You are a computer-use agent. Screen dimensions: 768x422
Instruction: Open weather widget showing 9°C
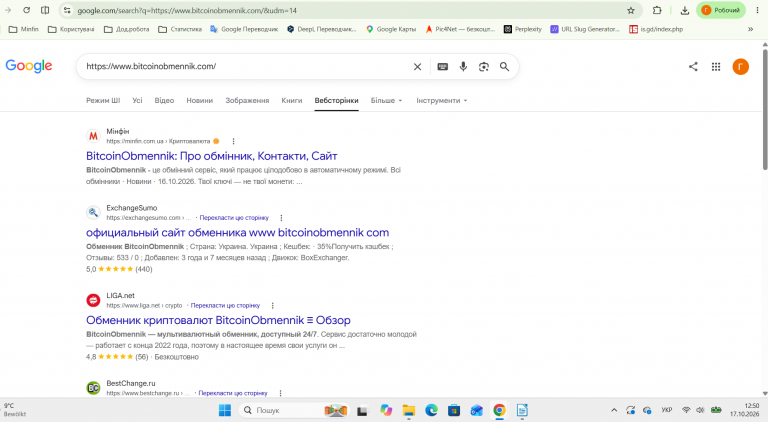[x=15, y=410]
